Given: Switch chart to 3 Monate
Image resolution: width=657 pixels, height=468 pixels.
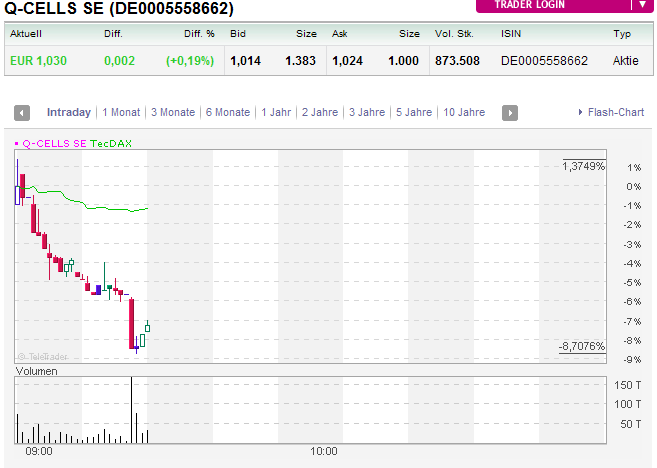Looking at the screenshot, I should 173,112.
